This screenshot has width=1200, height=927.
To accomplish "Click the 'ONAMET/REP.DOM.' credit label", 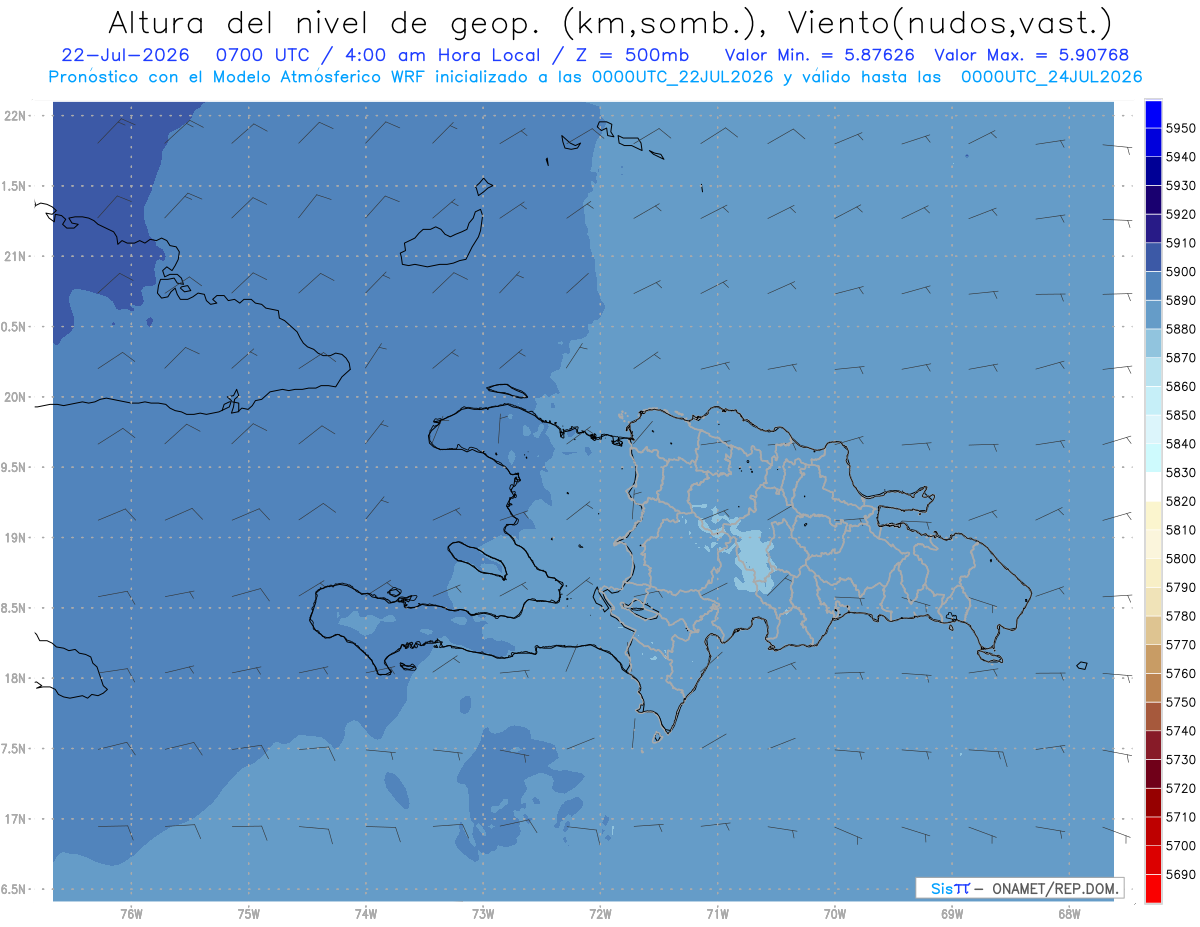I will [1054, 888].
